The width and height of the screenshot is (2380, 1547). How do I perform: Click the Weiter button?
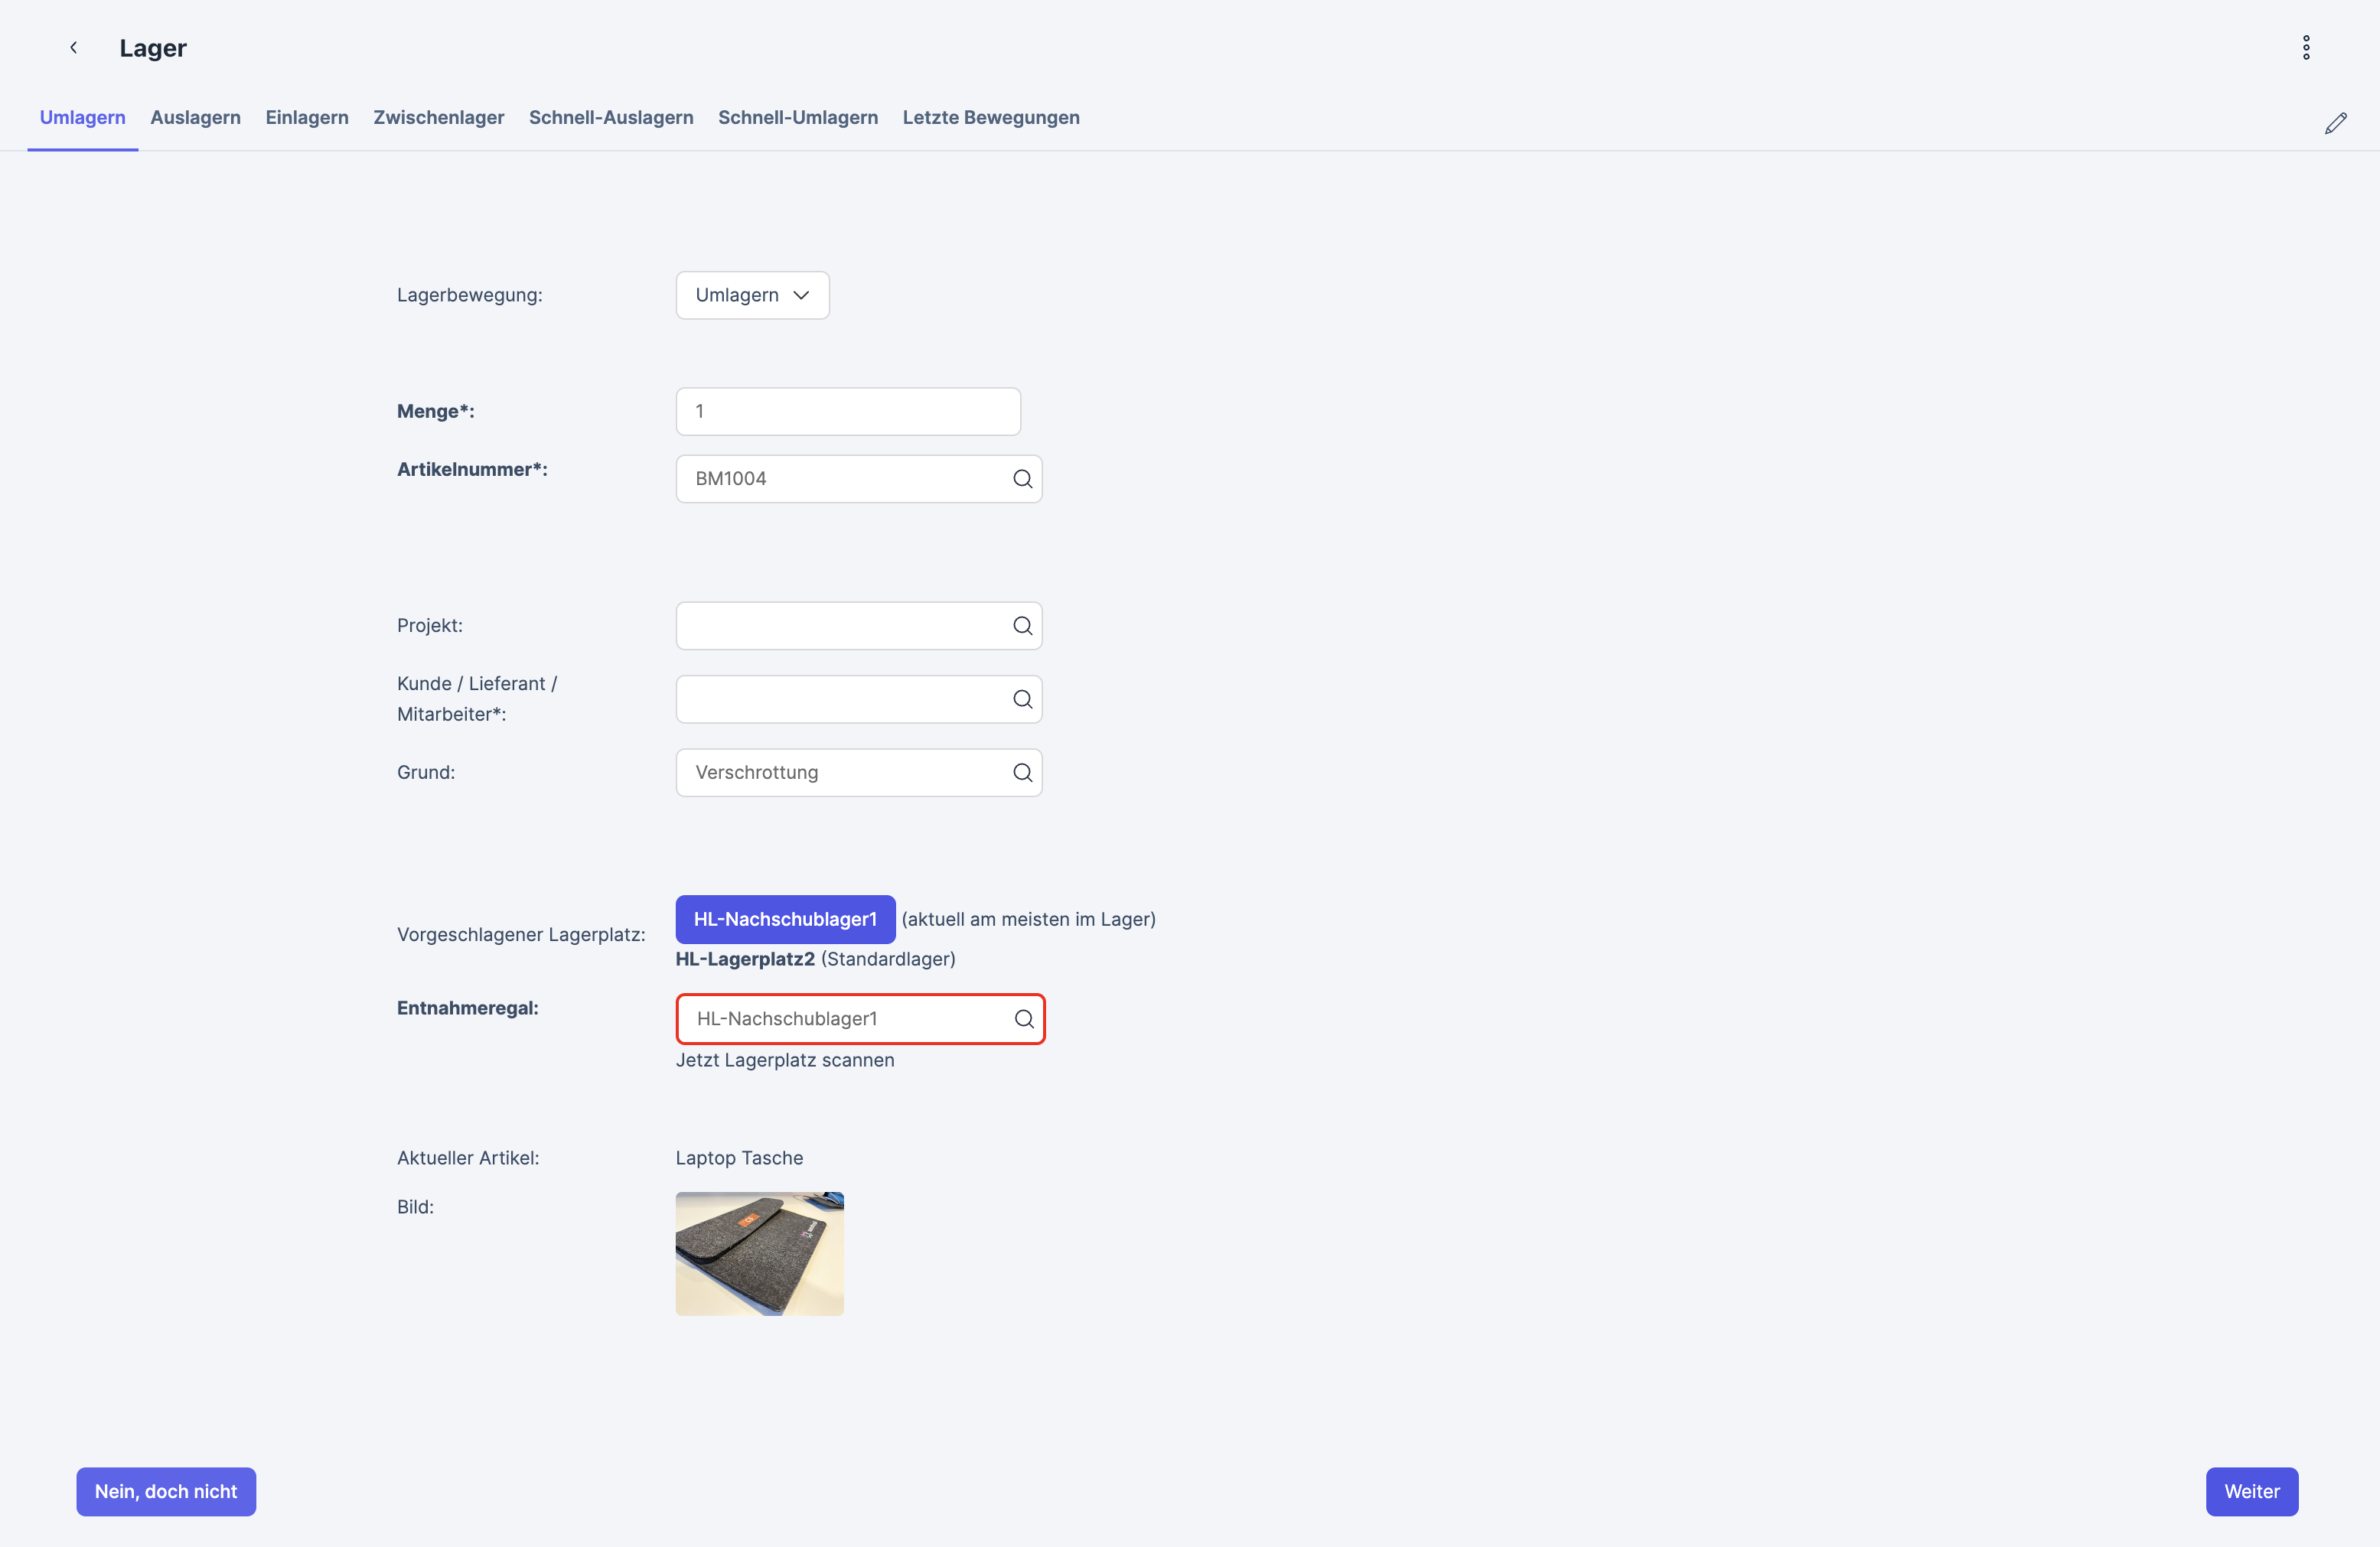(2251, 1491)
